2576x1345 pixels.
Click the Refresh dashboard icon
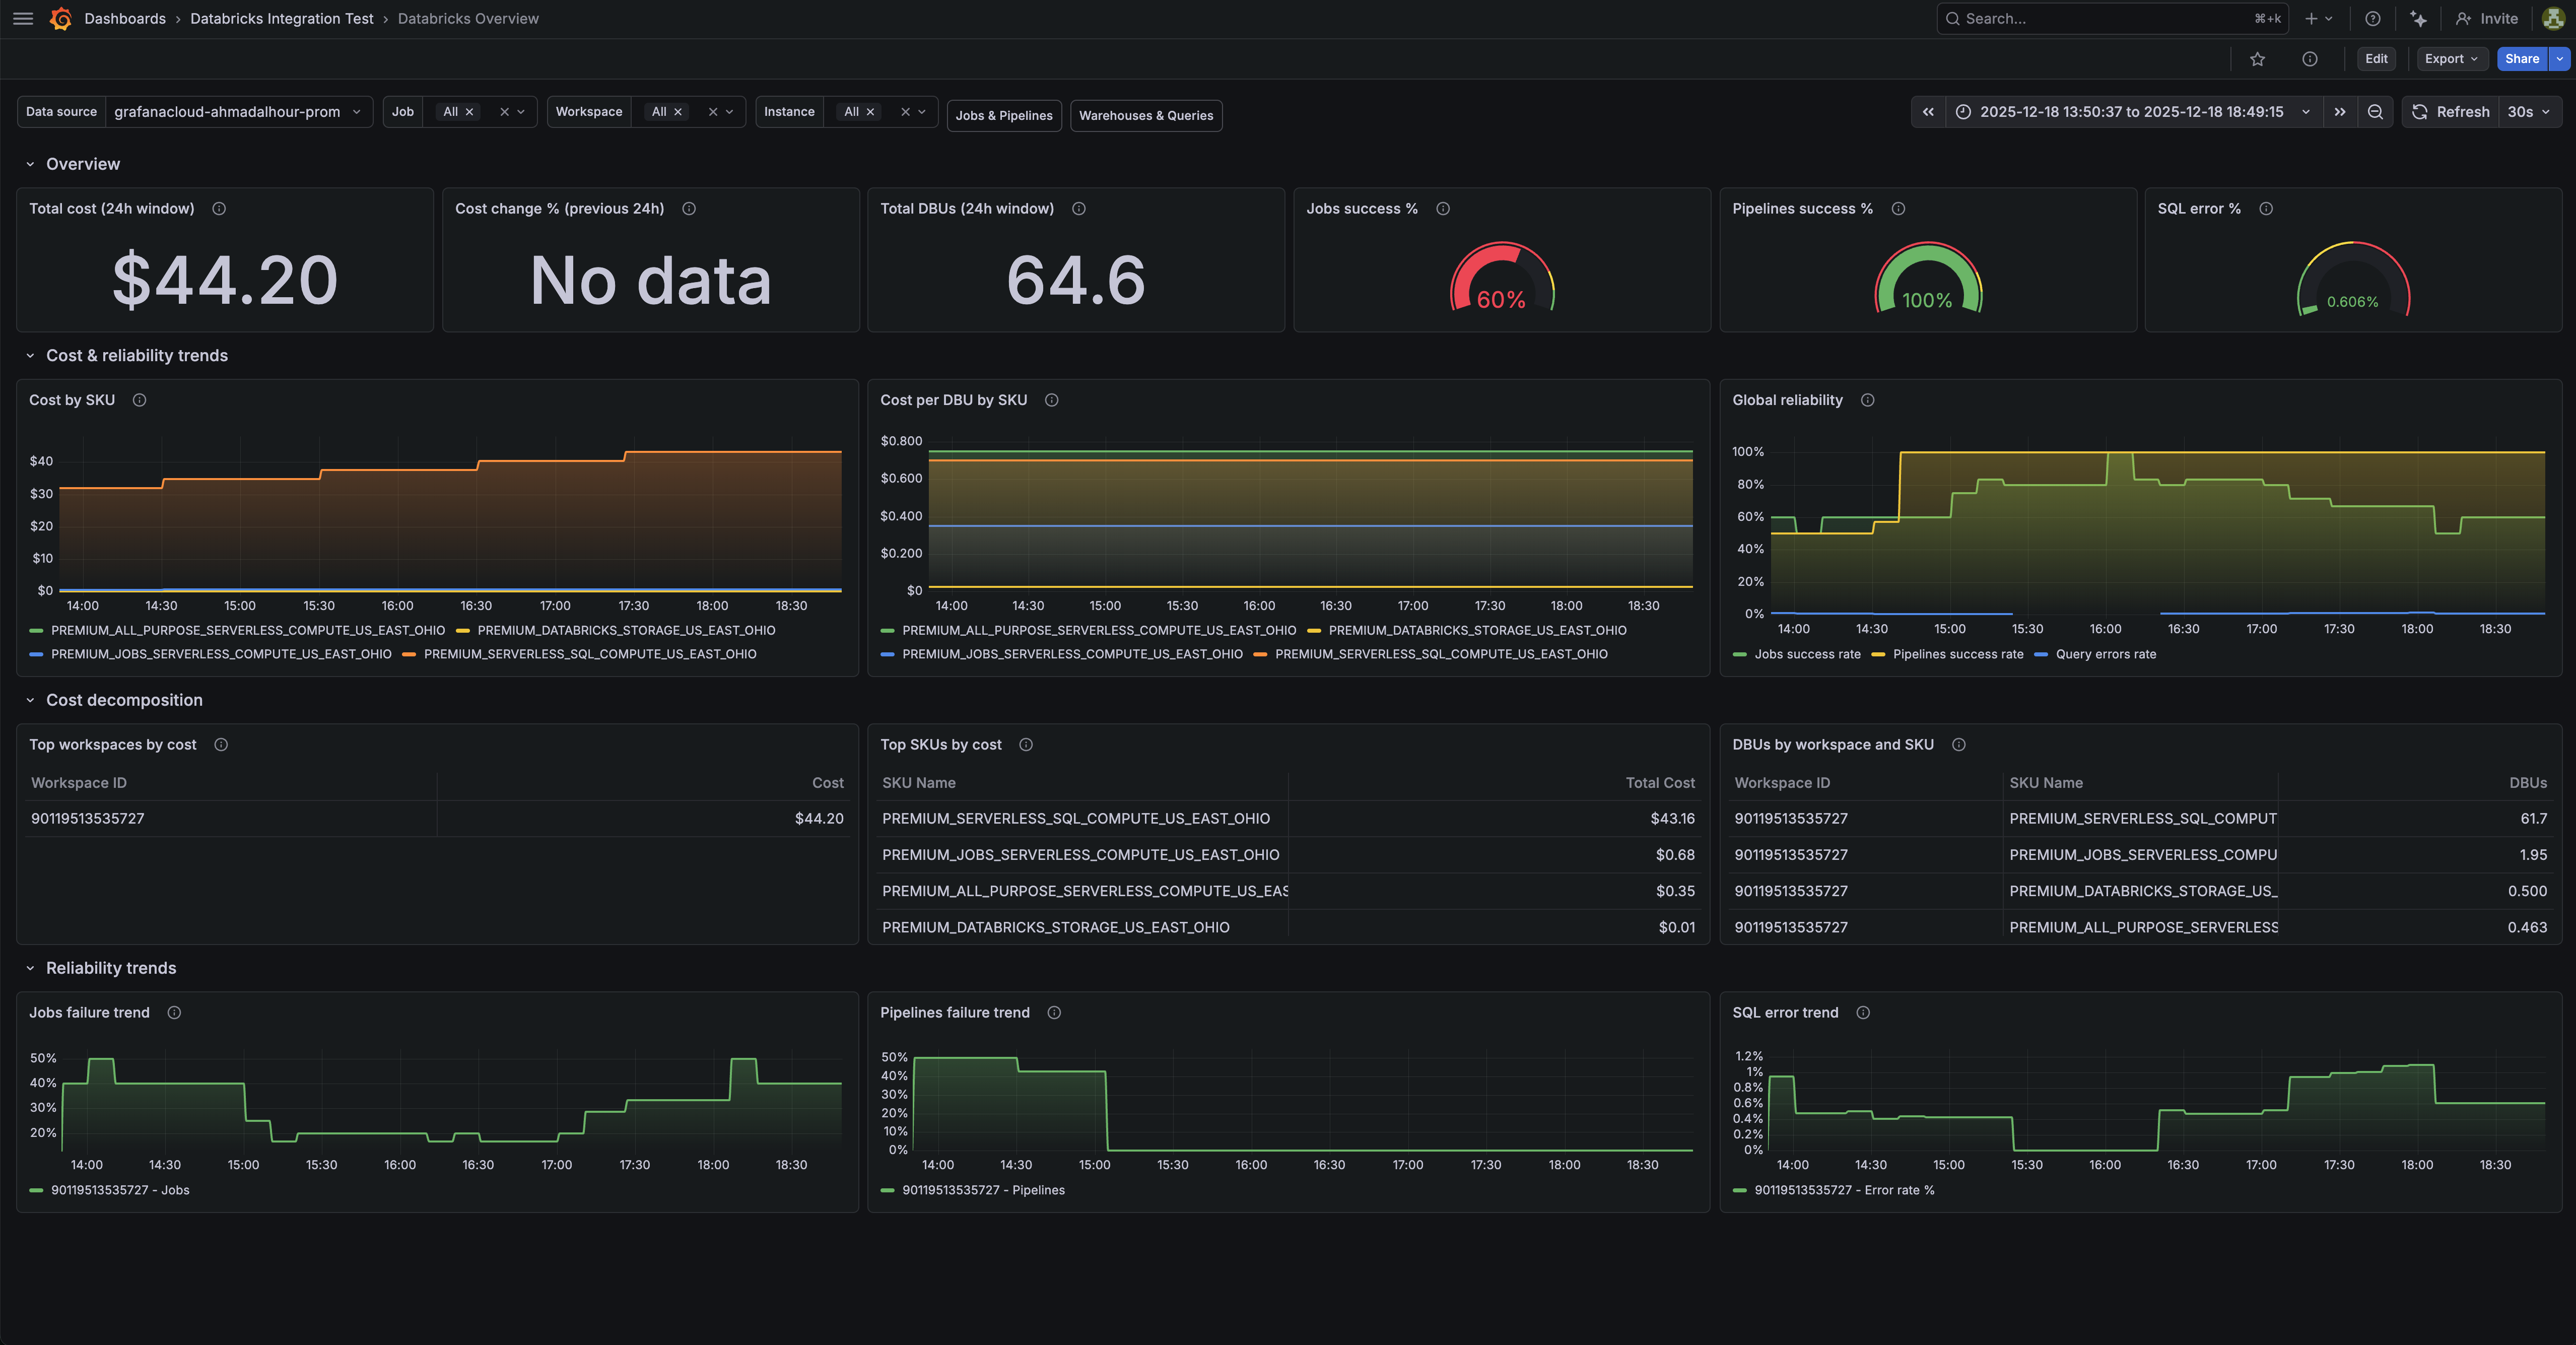[2420, 112]
